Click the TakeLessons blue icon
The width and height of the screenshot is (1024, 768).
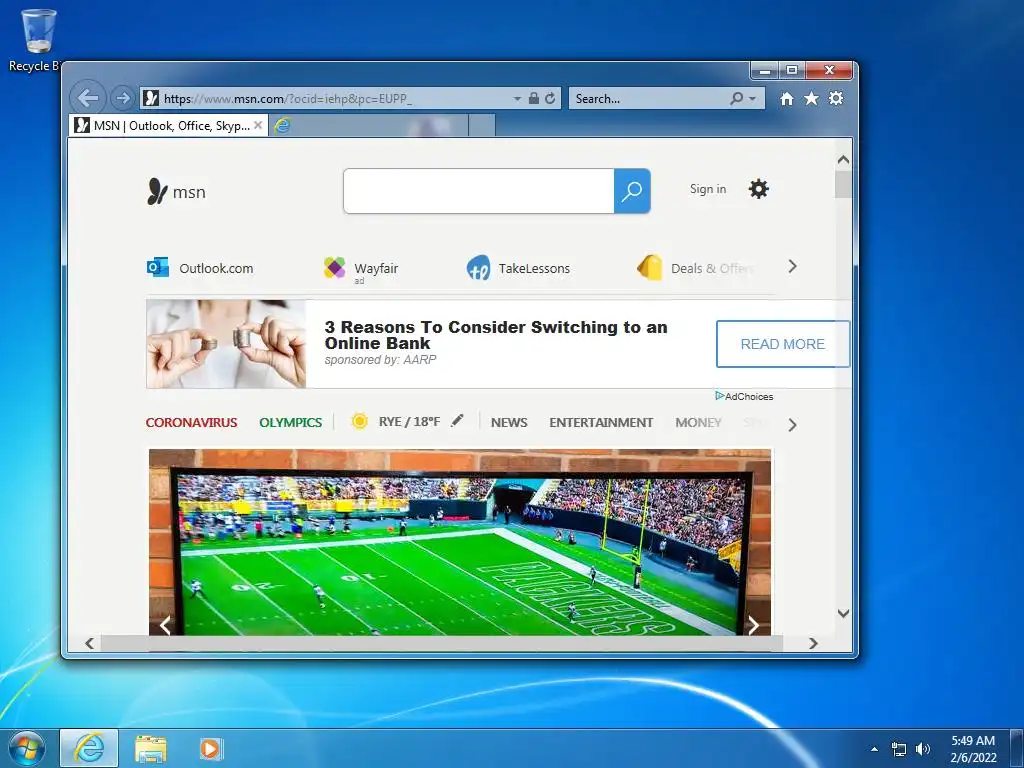(x=478, y=268)
